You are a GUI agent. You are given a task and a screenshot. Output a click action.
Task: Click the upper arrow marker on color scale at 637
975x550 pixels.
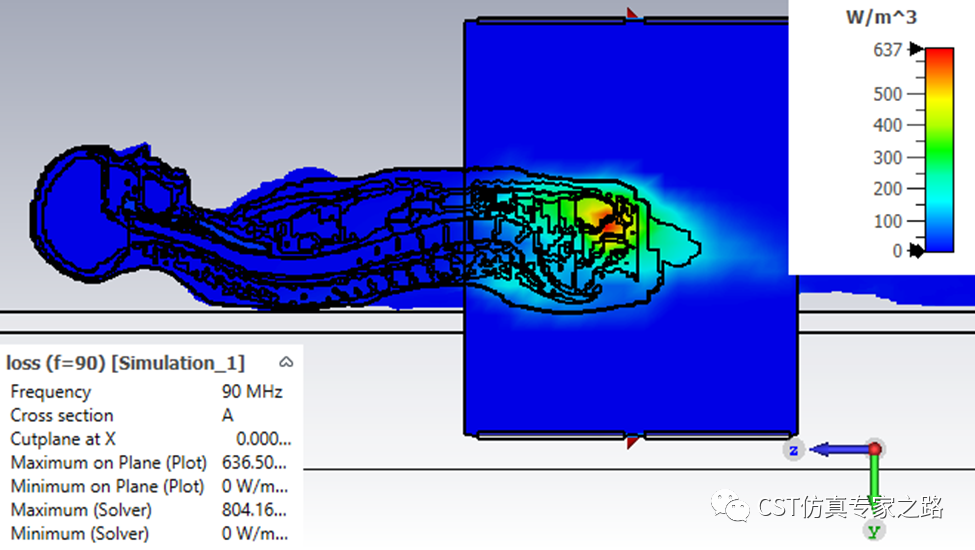pos(916,48)
